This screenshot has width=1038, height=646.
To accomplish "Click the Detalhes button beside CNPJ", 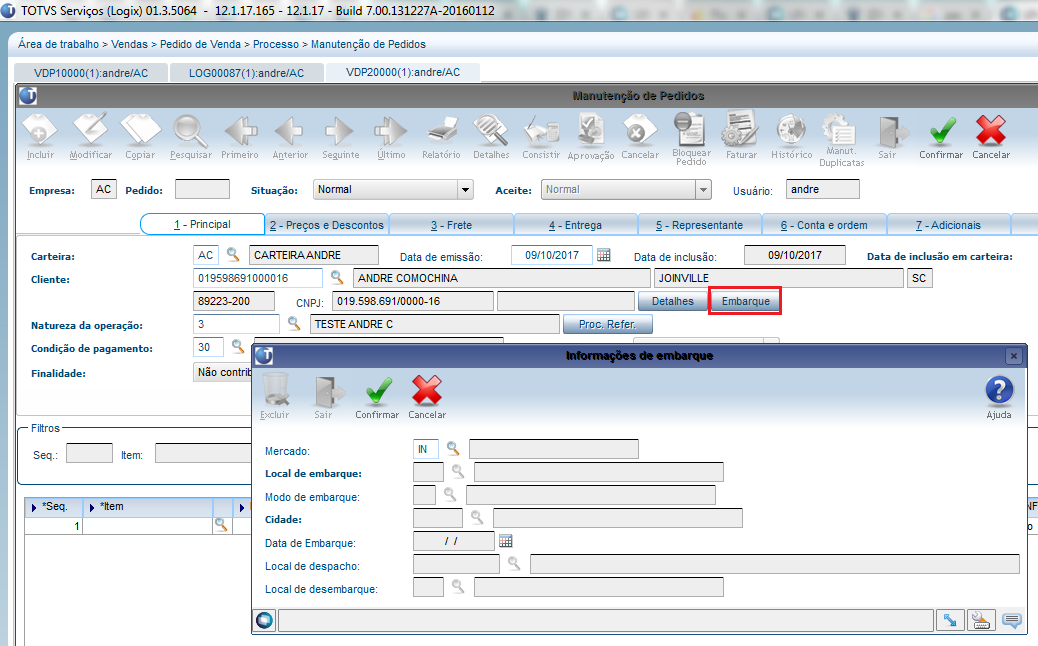I will [x=673, y=301].
